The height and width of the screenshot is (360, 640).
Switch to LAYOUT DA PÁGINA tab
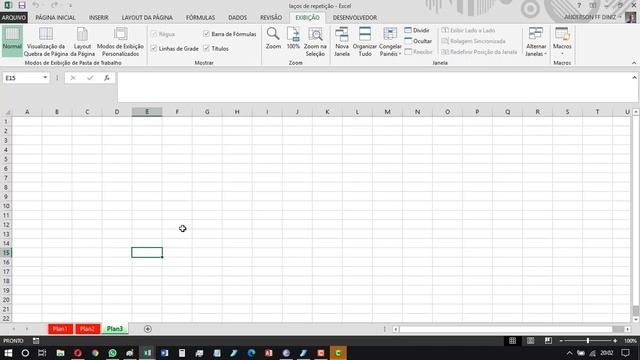pyautogui.click(x=147, y=18)
